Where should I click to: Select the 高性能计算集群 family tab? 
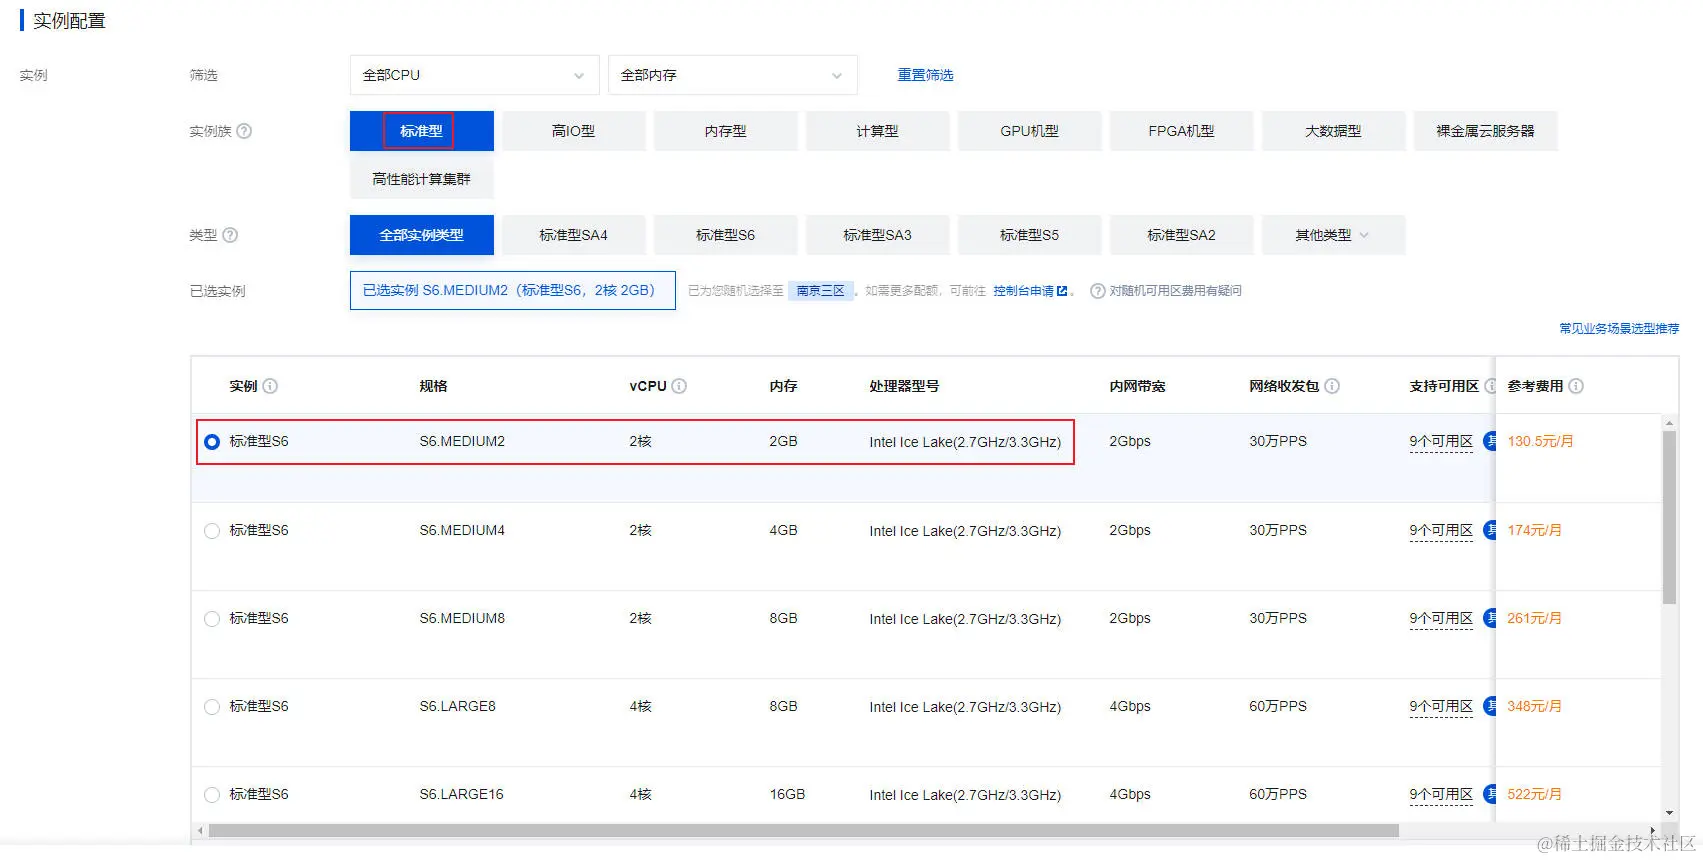pos(422,179)
